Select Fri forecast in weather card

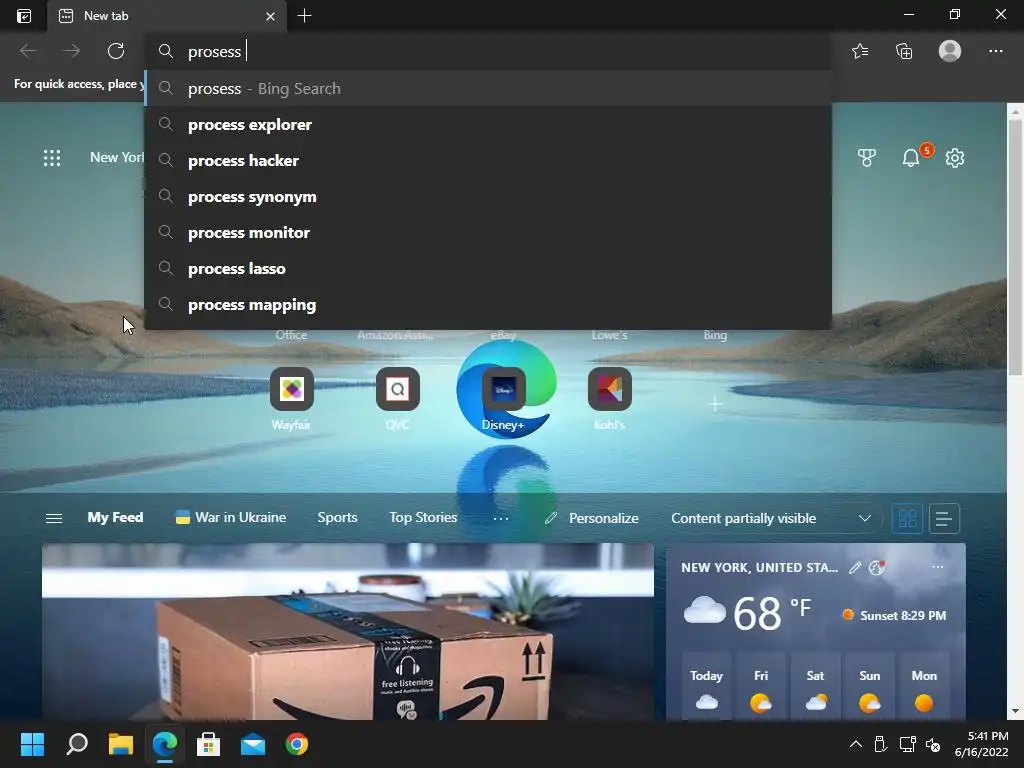coord(761,688)
